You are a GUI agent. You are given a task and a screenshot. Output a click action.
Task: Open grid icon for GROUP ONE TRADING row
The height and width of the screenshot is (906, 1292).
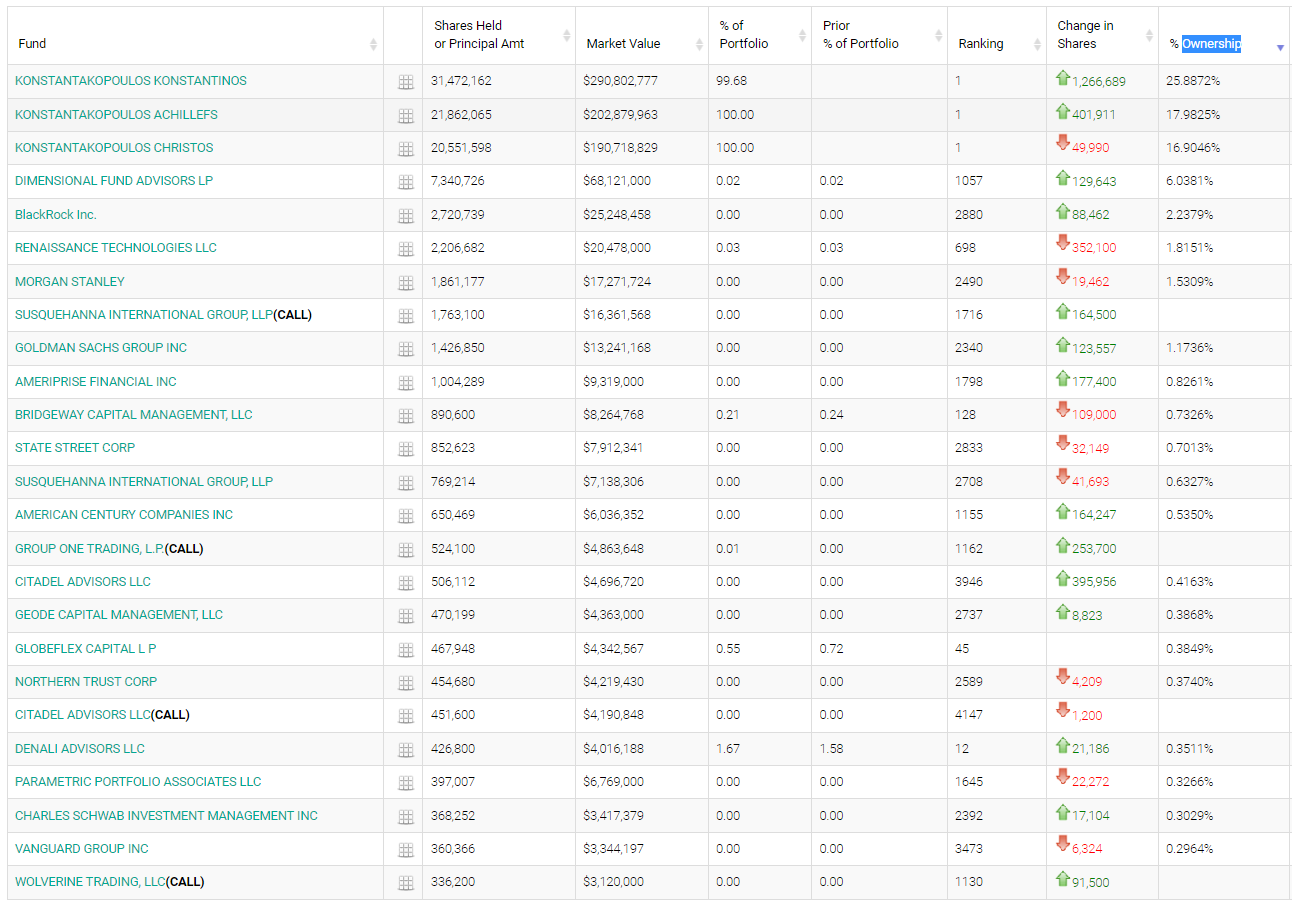405,550
